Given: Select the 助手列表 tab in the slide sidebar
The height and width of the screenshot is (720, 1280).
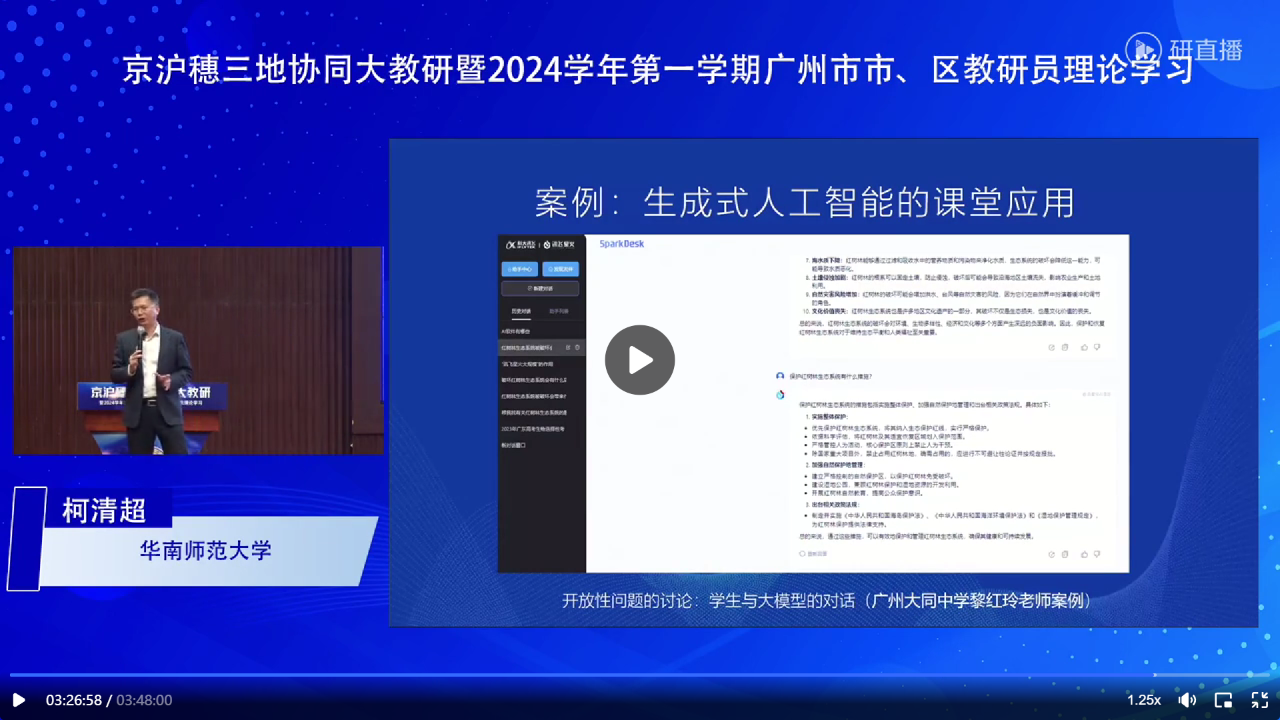Looking at the screenshot, I should (558, 312).
